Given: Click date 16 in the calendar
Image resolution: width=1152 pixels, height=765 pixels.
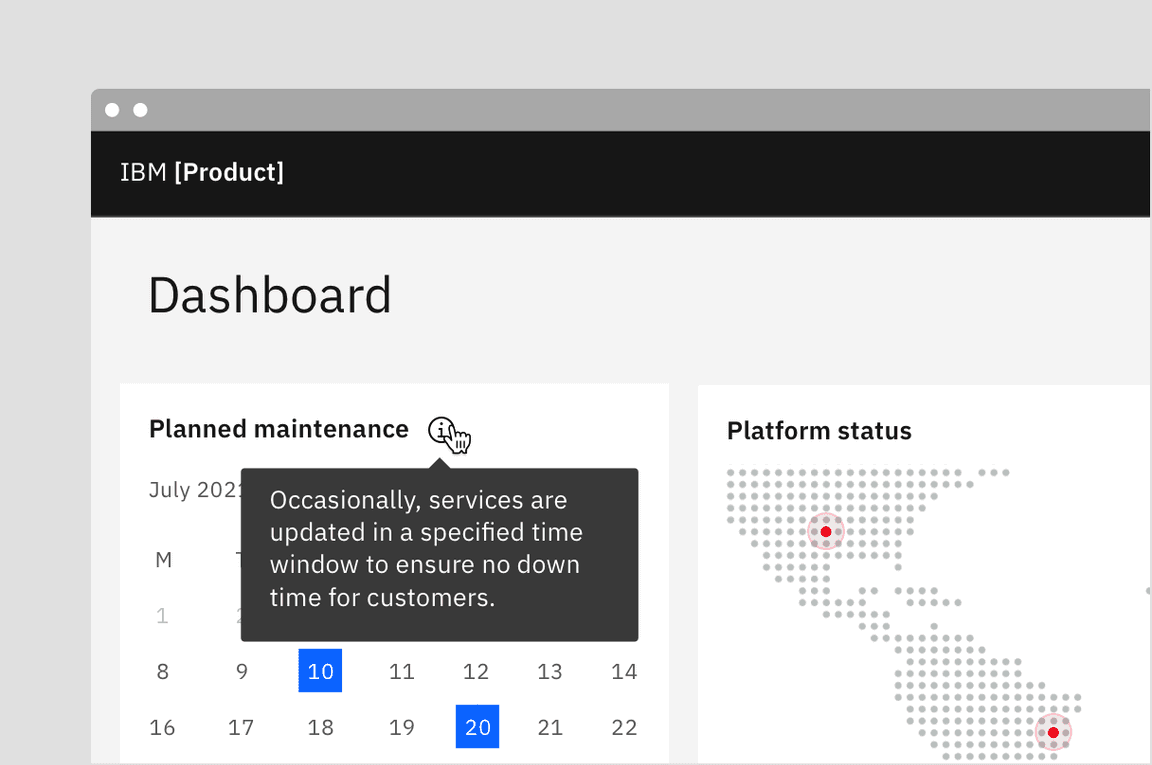Looking at the screenshot, I should pyautogui.click(x=163, y=727).
